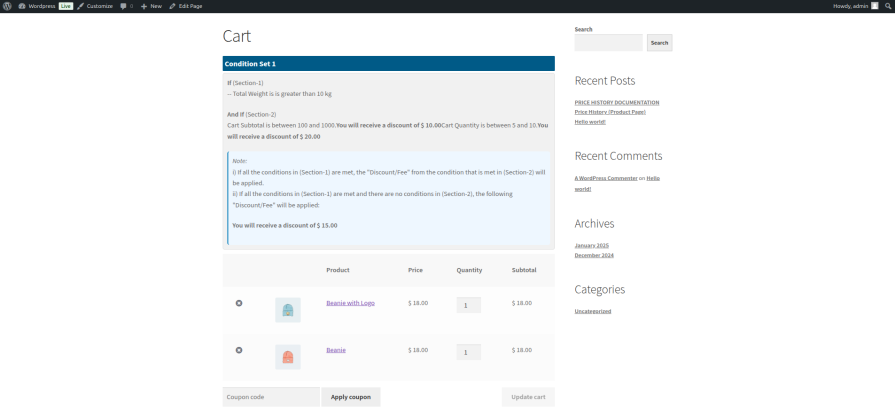This screenshot has height=417, width=895.
Task: Open the Wordpress site dashboard menu
Action: [42, 6]
